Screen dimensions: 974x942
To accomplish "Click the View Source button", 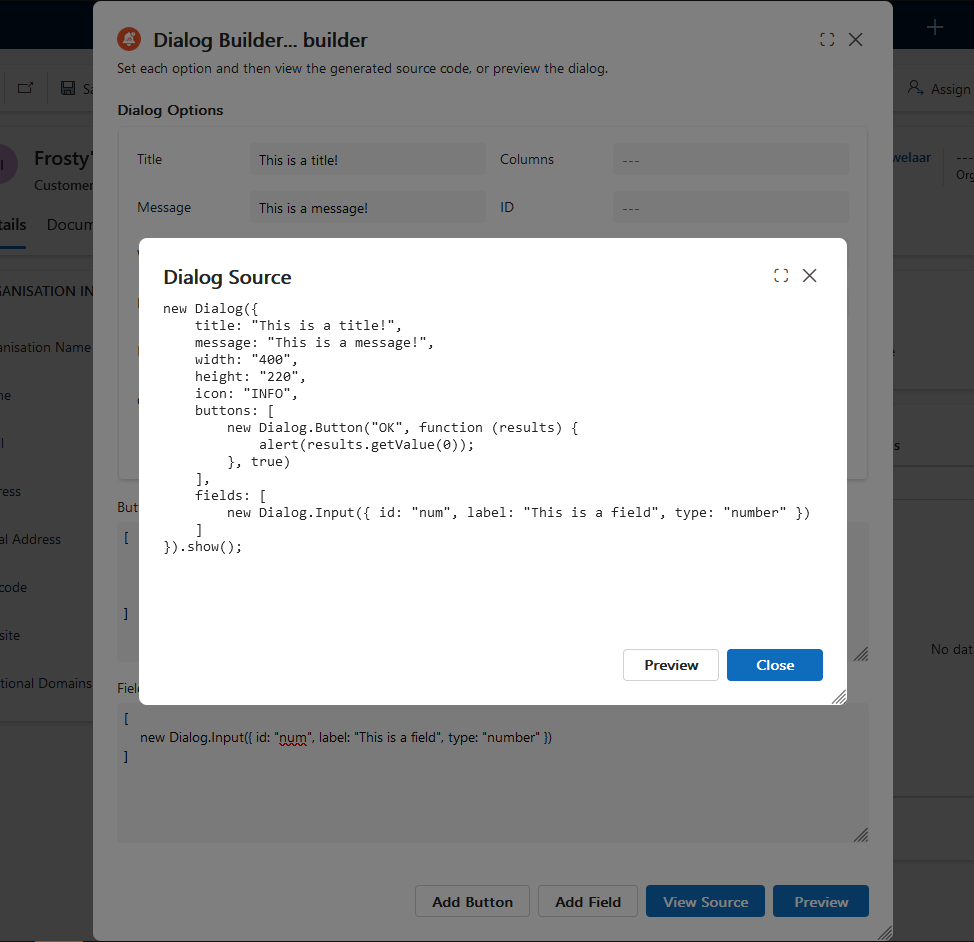I will 705,901.
